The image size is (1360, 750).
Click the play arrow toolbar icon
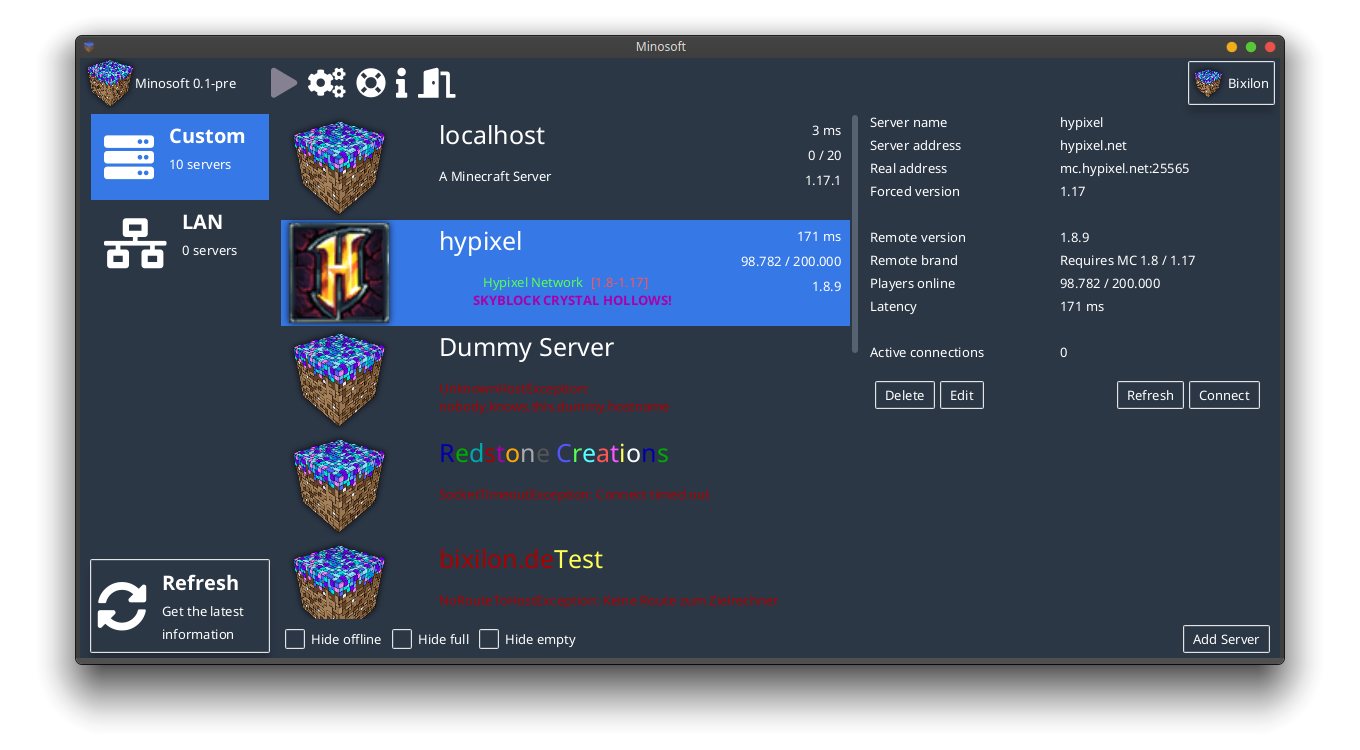284,83
